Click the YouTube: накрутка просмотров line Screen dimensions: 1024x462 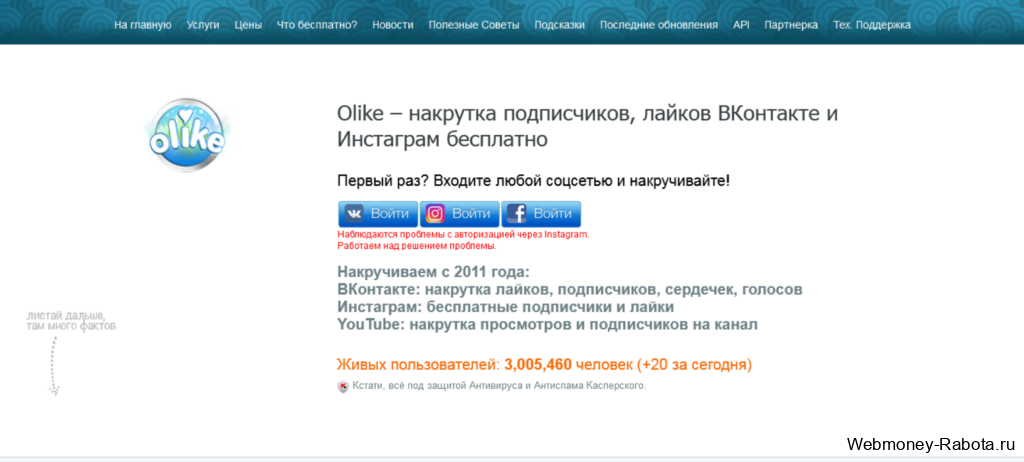(548, 325)
